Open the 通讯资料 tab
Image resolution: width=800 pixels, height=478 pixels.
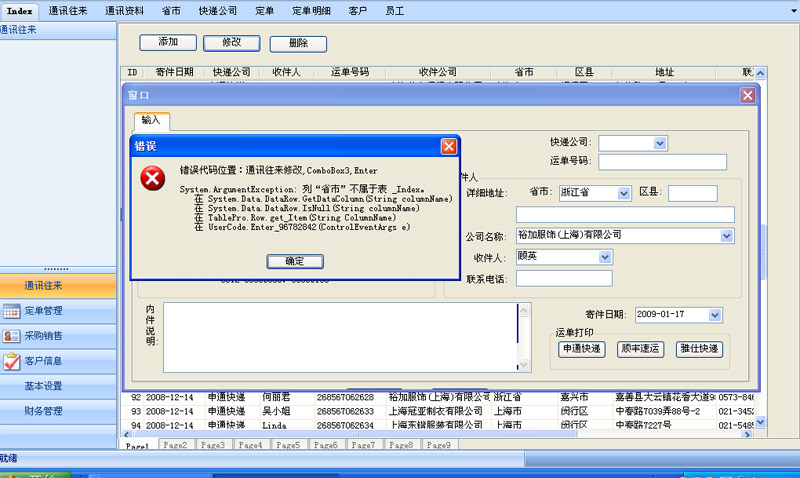[124, 11]
